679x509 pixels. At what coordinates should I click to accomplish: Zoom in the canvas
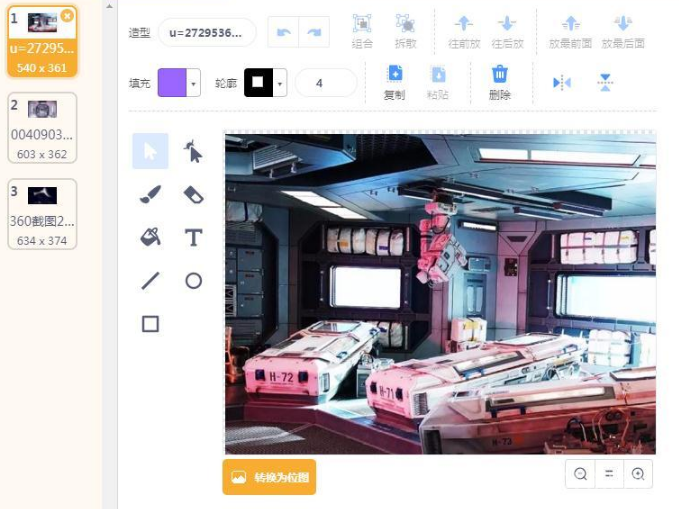pyautogui.click(x=638, y=474)
